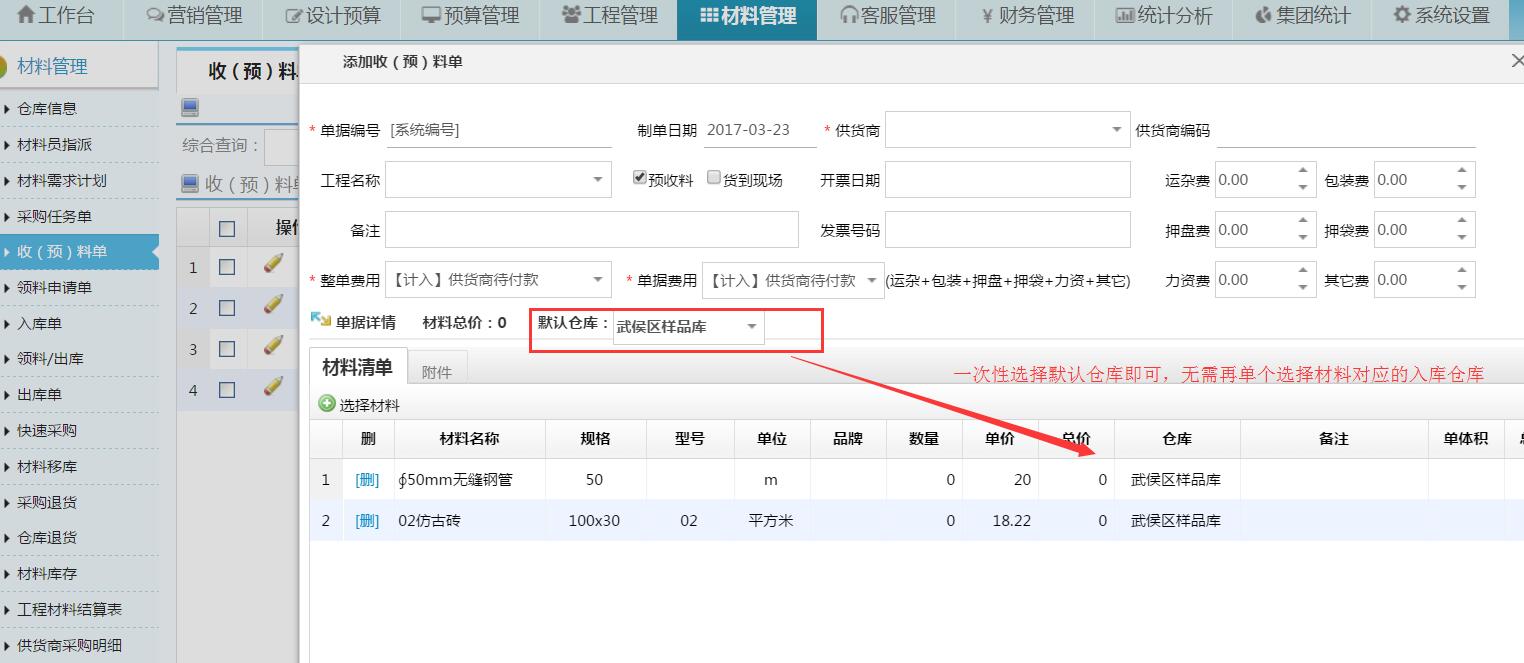Click pencil edit icon in row 1

click(273, 265)
